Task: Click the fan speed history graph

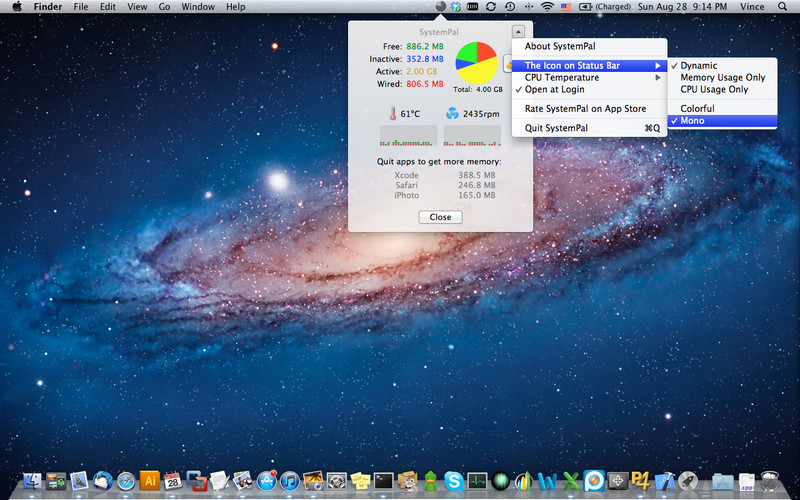Action: tap(472, 136)
